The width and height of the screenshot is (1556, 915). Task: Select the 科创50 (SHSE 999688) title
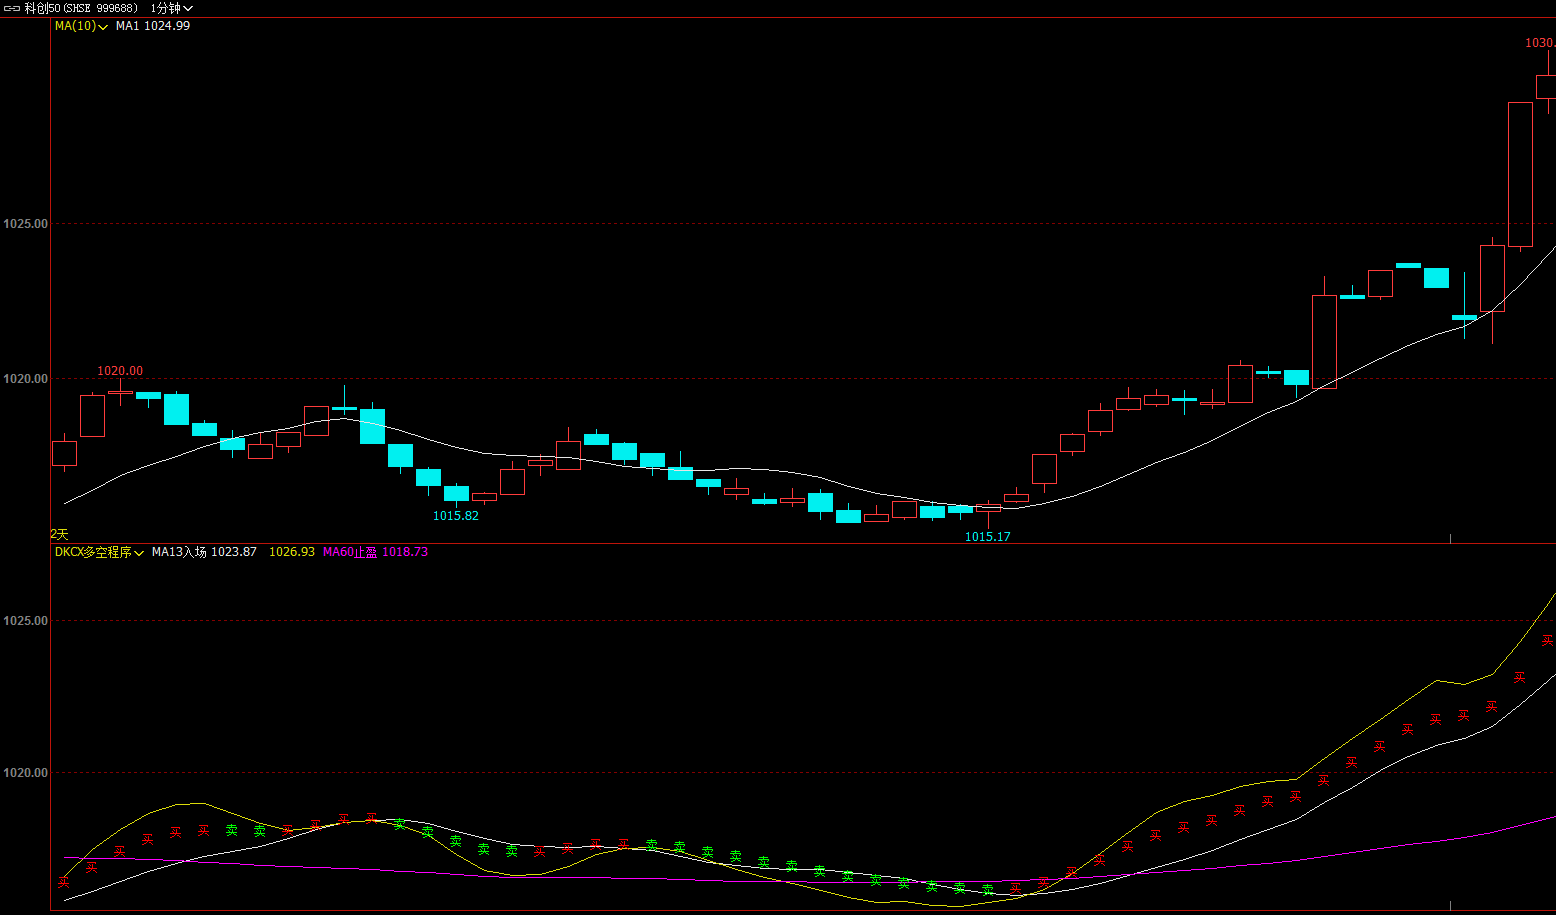(x=81, y=8)
